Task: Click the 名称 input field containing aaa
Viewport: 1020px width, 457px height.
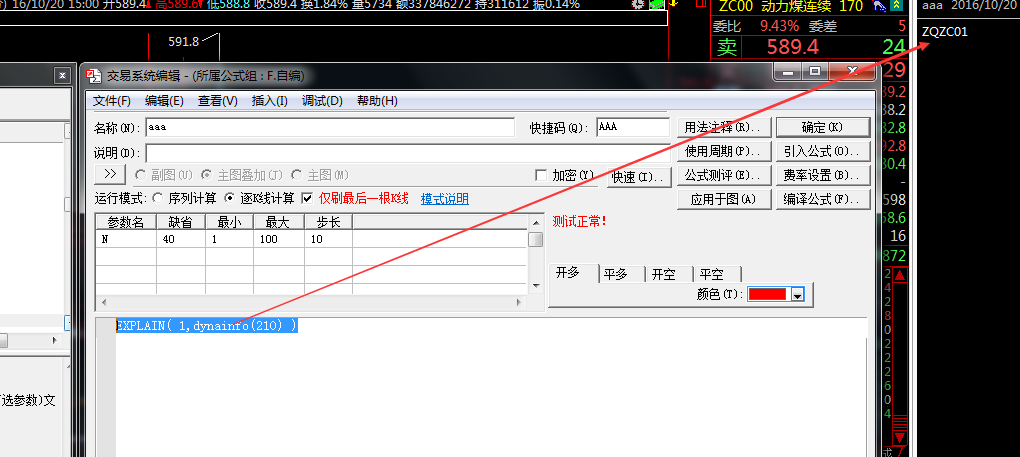Action: [330, 127]
